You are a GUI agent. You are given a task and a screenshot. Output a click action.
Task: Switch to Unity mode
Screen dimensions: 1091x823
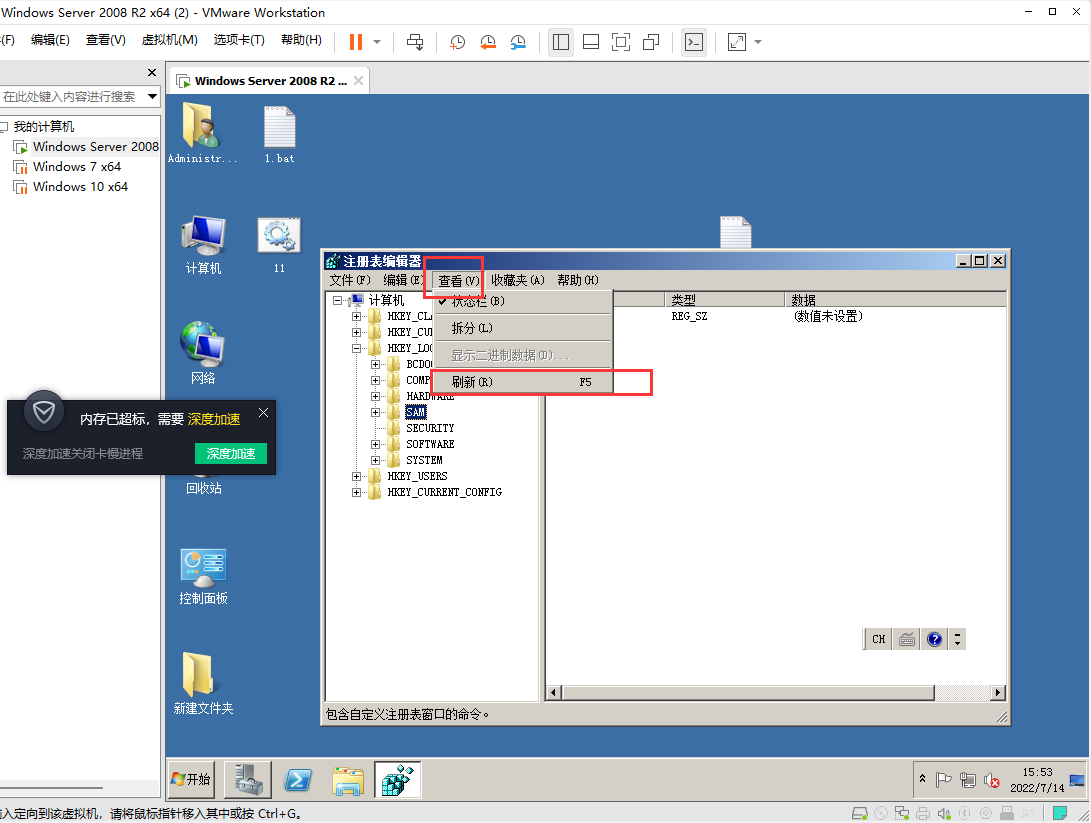(651, 42)
